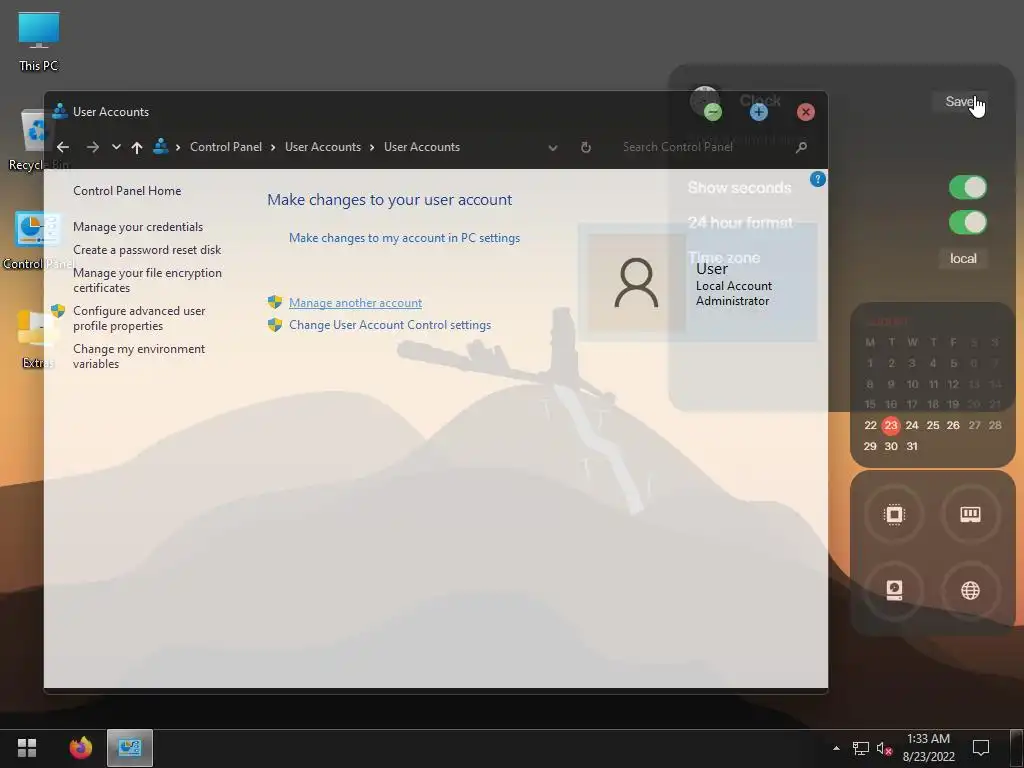Click the Control Panel taskbar button
This screenshot has width=1024, height=768.
click(129, 748)
